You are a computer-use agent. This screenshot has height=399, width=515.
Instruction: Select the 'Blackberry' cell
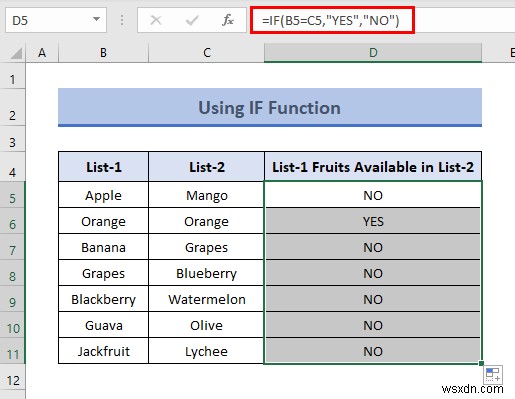point(103,299)
